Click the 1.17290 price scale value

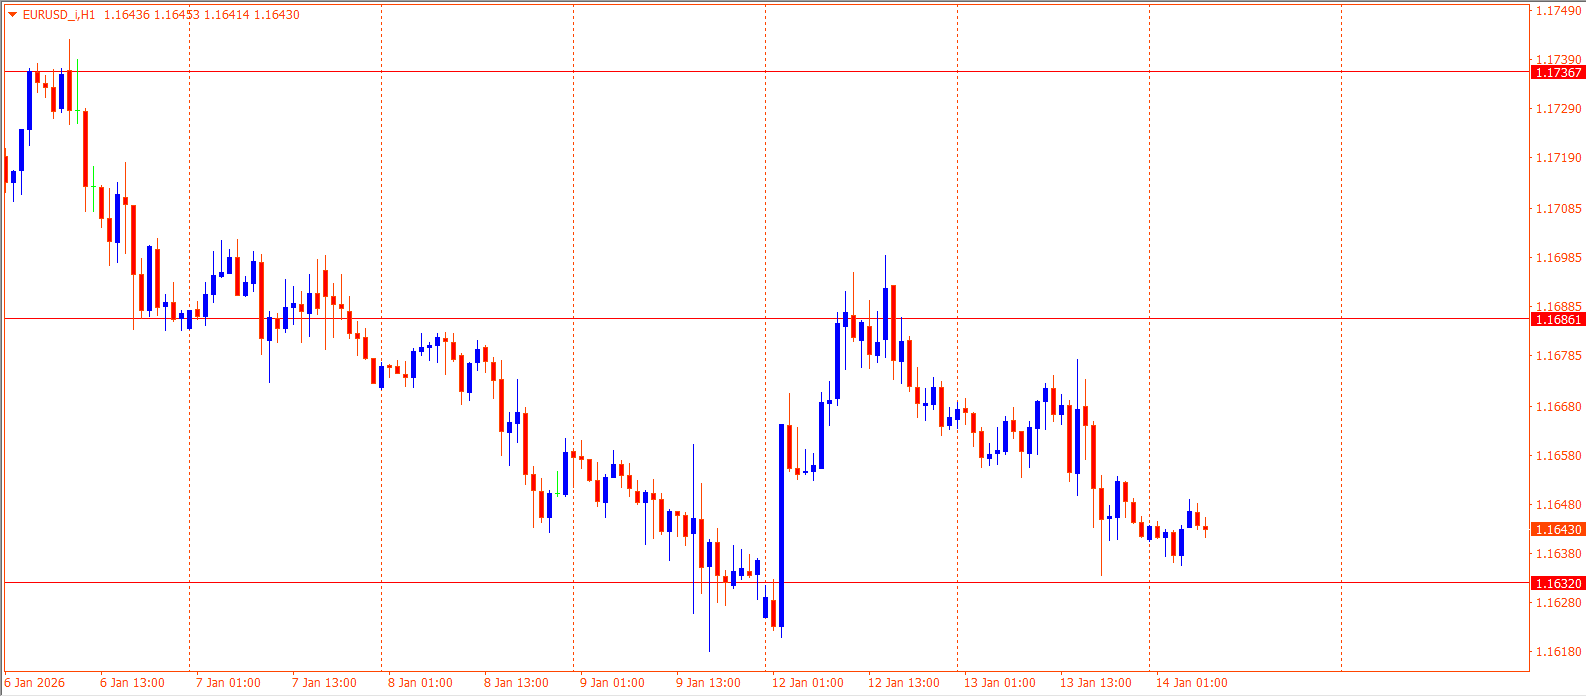coord(1559,109)
